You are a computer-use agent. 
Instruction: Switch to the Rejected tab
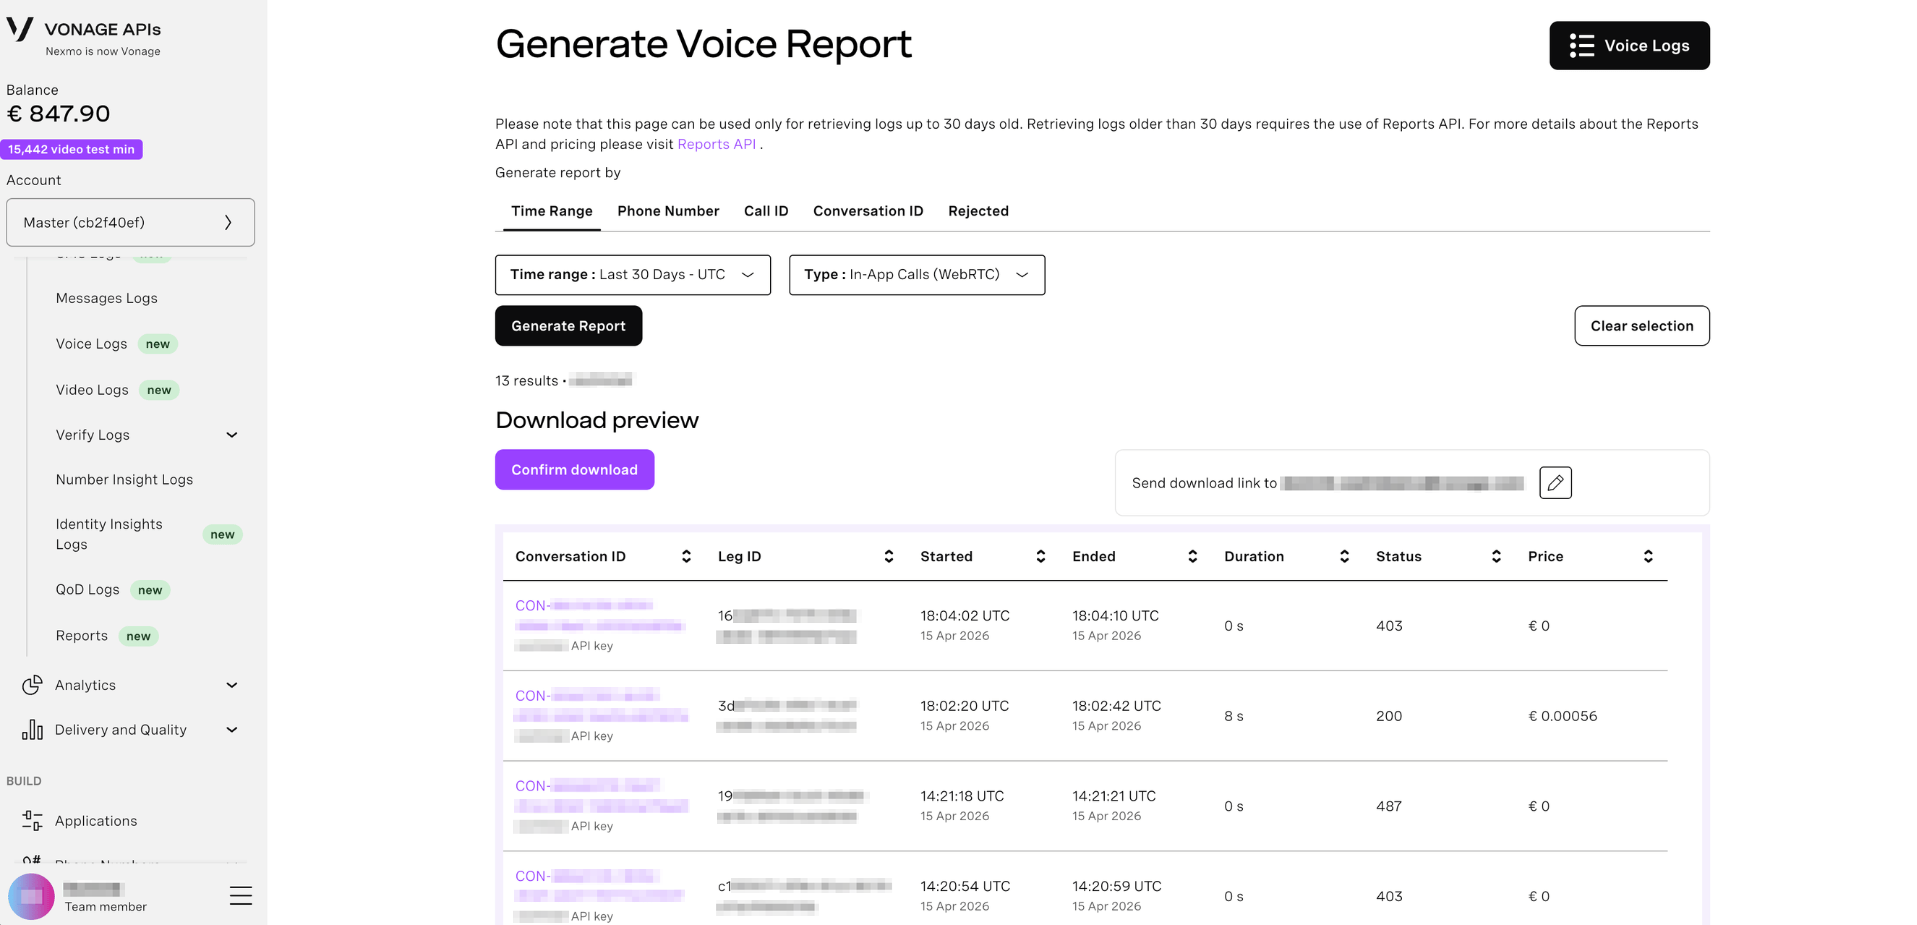click(x=978, y=211)
